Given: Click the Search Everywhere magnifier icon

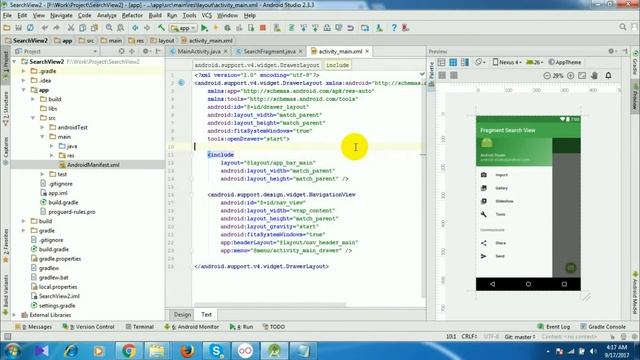Looking at the screenshot, I should coord(623,27).
